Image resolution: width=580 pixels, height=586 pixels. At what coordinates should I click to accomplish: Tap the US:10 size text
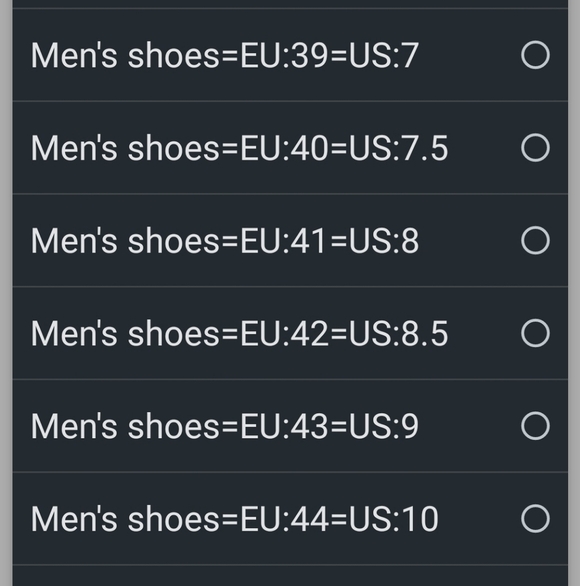[x=394, y=519]
